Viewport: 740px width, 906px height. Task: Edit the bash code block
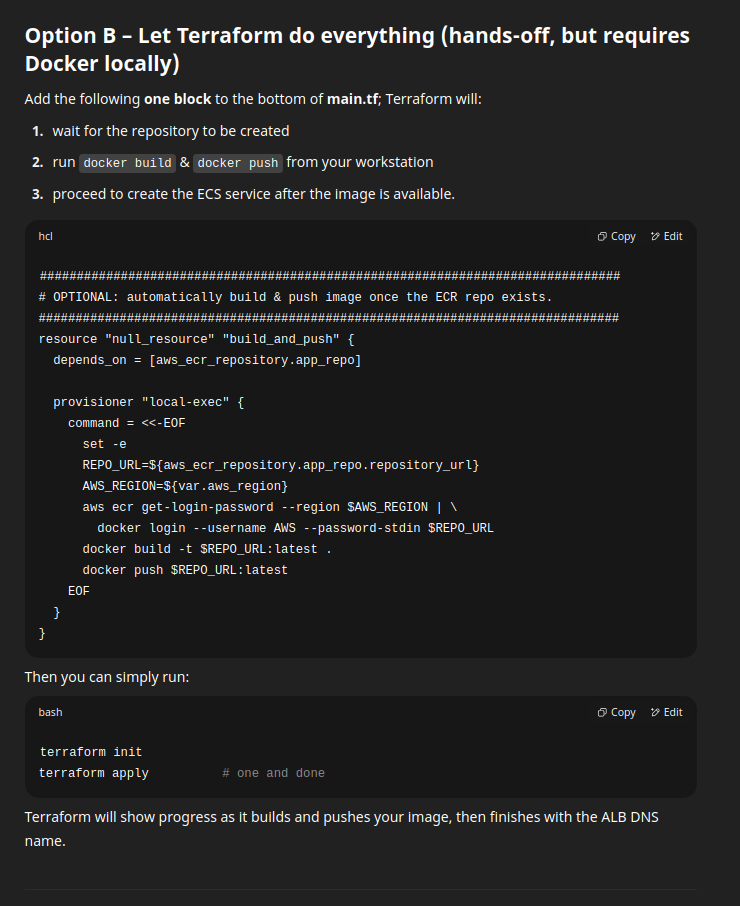667,712
